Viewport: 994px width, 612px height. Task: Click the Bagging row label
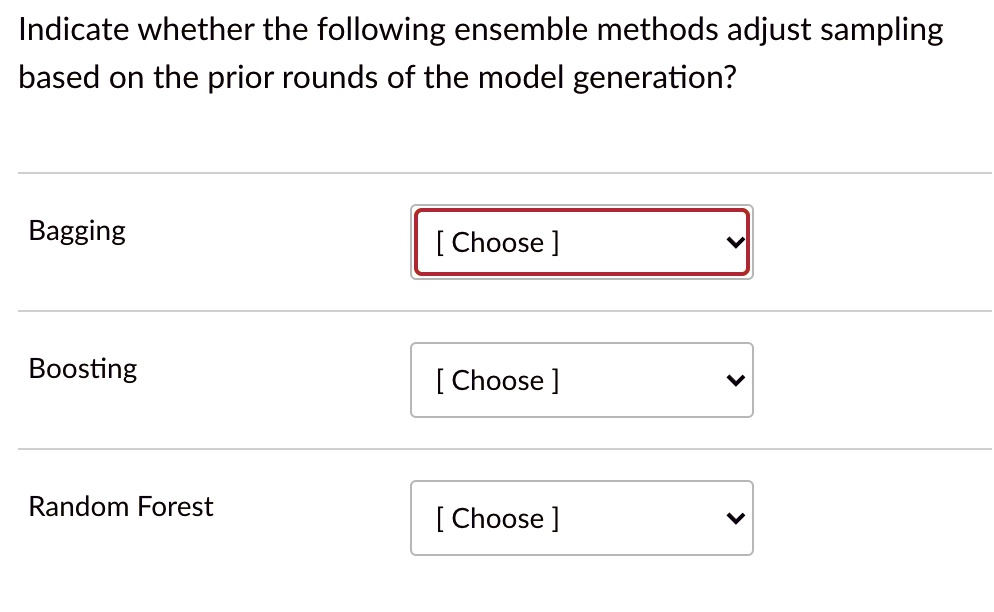coord(77,231)
